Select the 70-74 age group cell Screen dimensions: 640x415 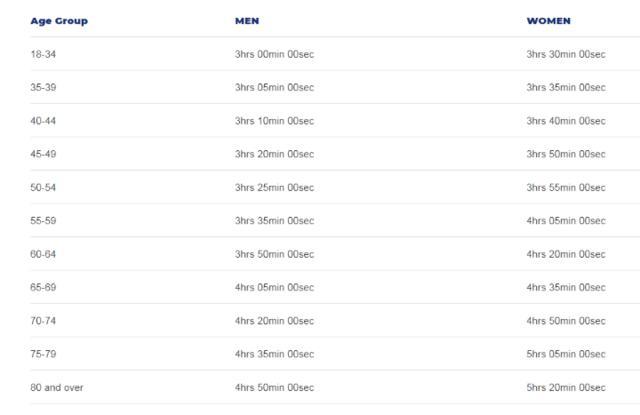(x=43, y=320)
